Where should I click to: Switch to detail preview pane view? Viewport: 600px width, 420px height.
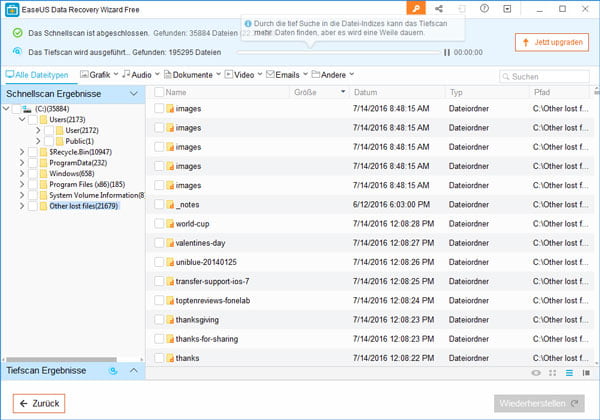tap(586, 373)
